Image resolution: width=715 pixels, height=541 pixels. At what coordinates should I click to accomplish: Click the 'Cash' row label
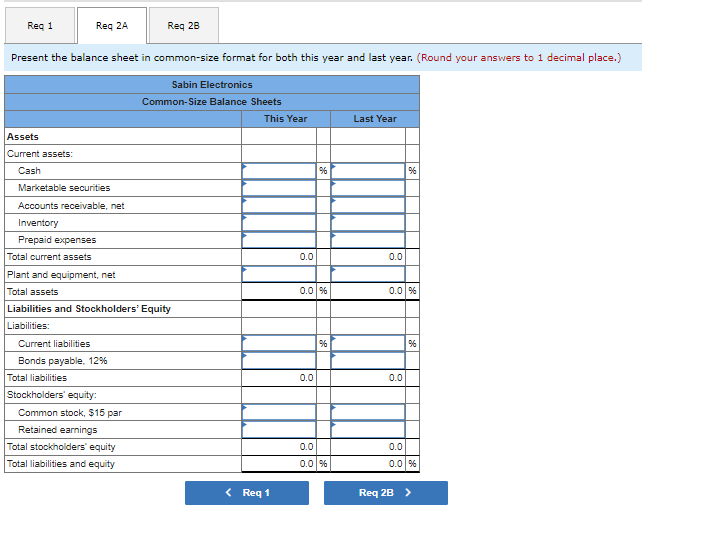(x=30, y=171)
